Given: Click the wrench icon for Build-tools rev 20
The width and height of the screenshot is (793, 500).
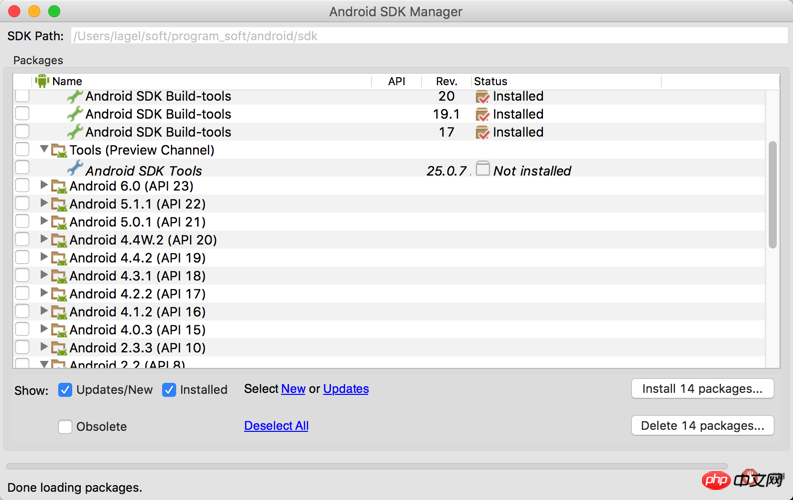Looking at the screenshot, I should point(75,97).
